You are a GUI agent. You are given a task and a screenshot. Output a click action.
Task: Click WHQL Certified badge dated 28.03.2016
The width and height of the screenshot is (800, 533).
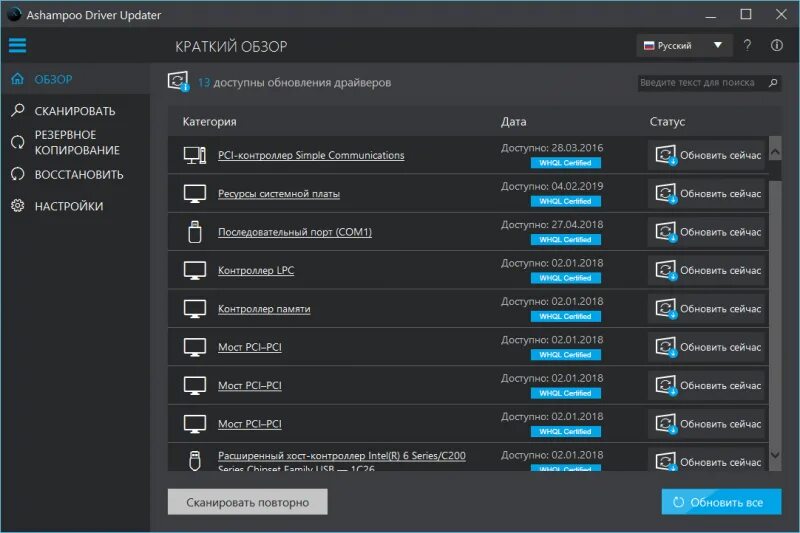click(565, 163)
